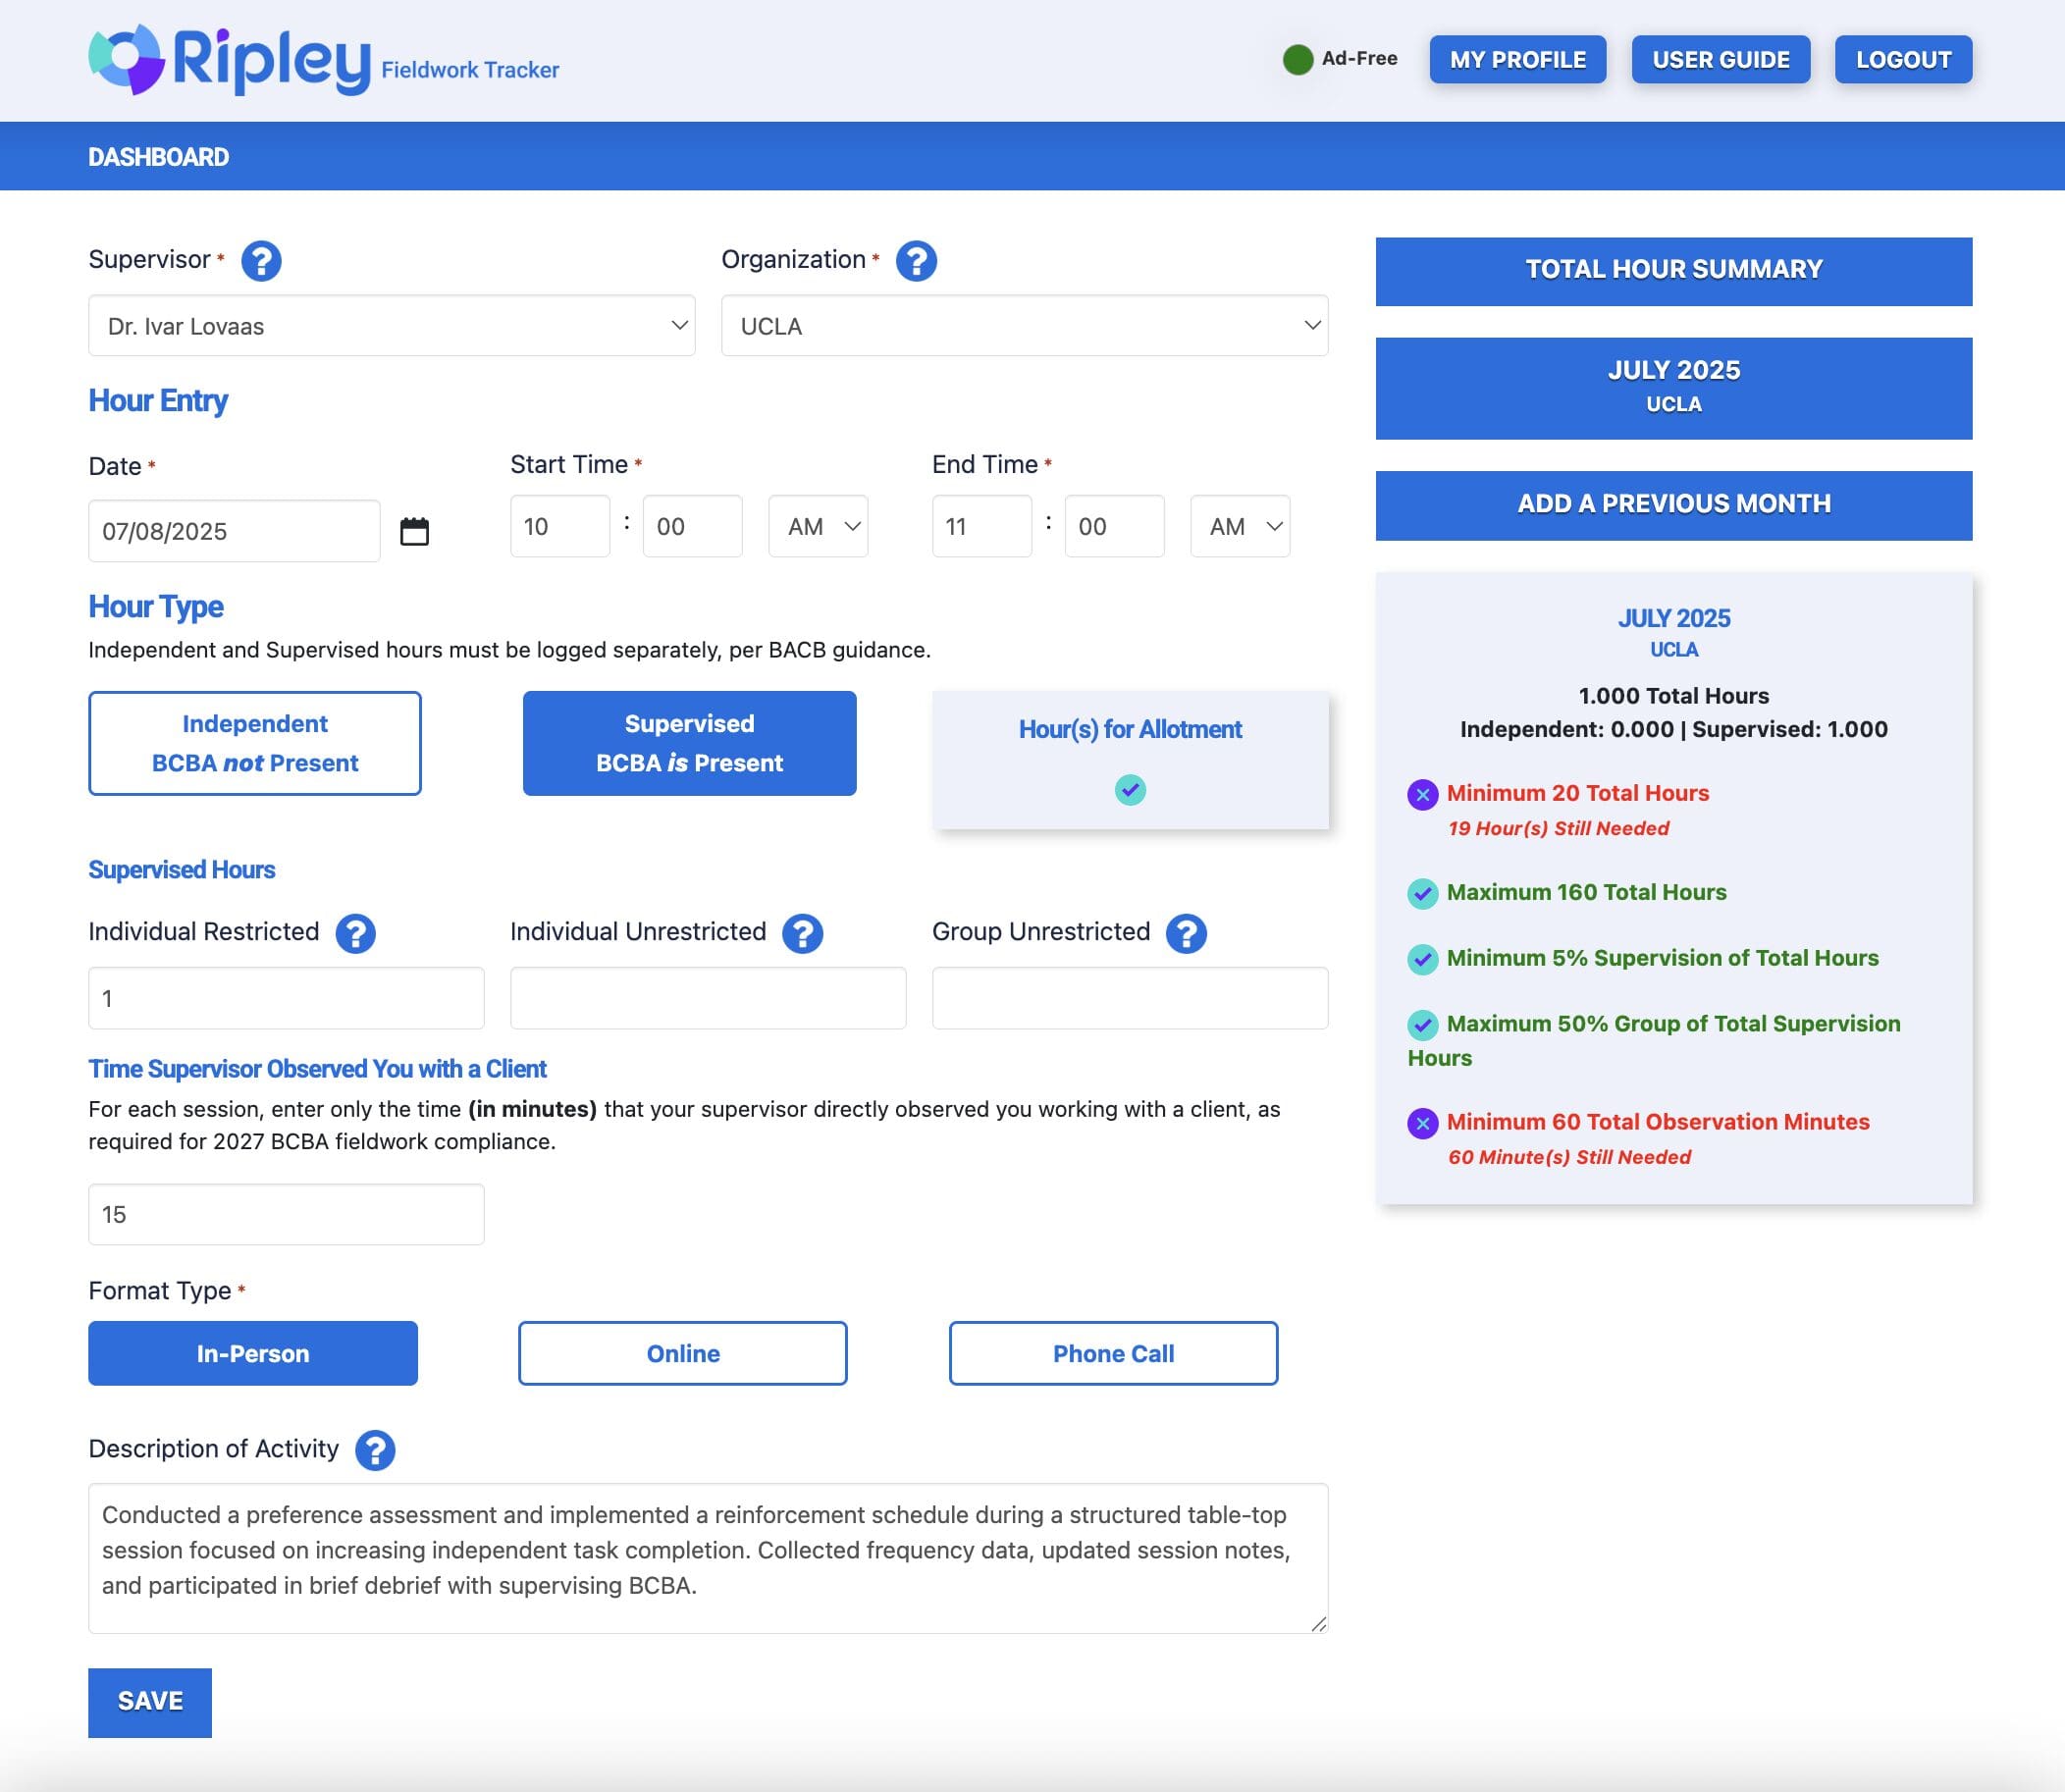Click the 'Minimum 20 Total Hours' text
Screen dimensions: 2065x1792
coord(1578,793)
